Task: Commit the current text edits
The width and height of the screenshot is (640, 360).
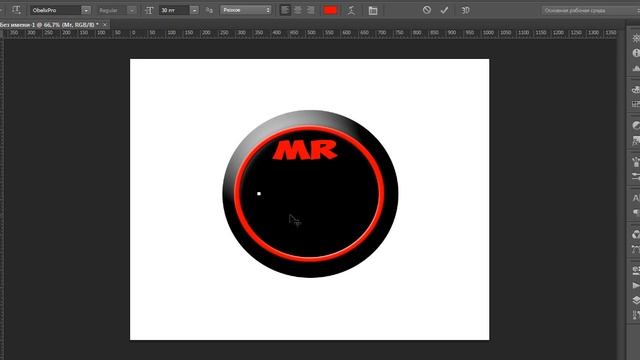Action: click(x=444, y=10)
